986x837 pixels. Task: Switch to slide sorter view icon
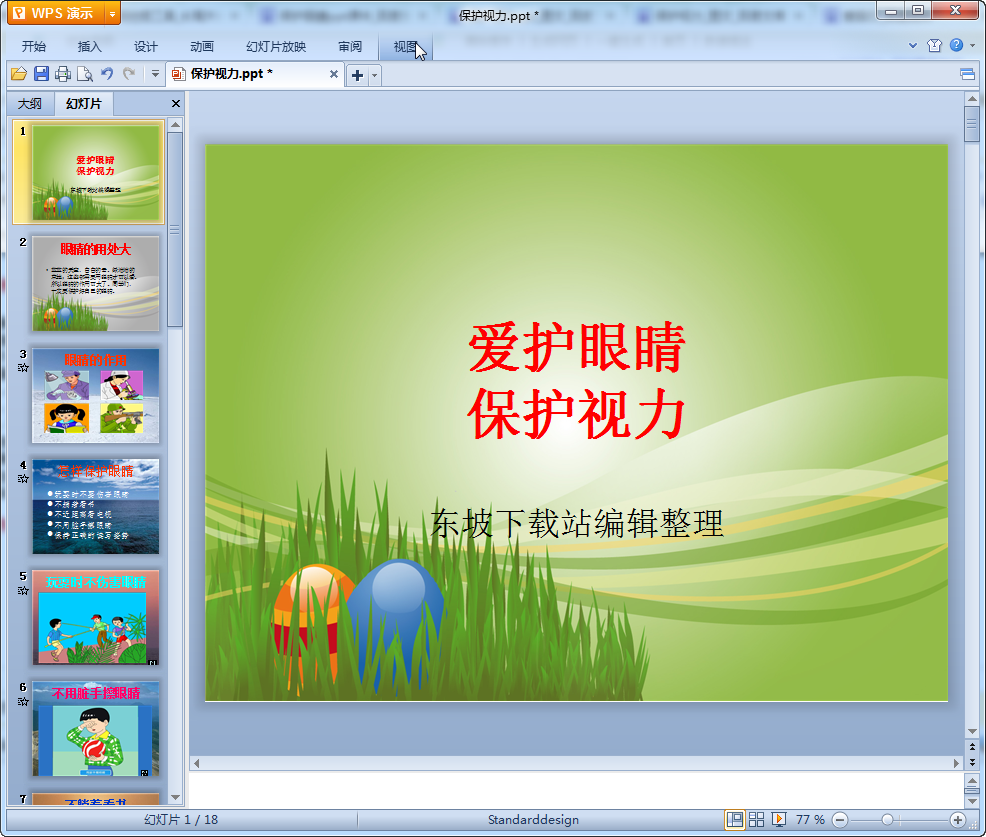(x=756, y=819)
